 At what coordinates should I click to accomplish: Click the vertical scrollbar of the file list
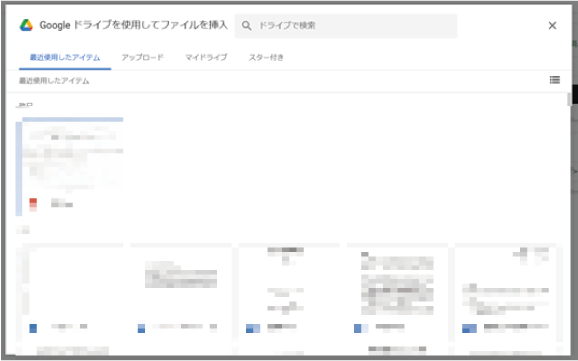[569, 100]
